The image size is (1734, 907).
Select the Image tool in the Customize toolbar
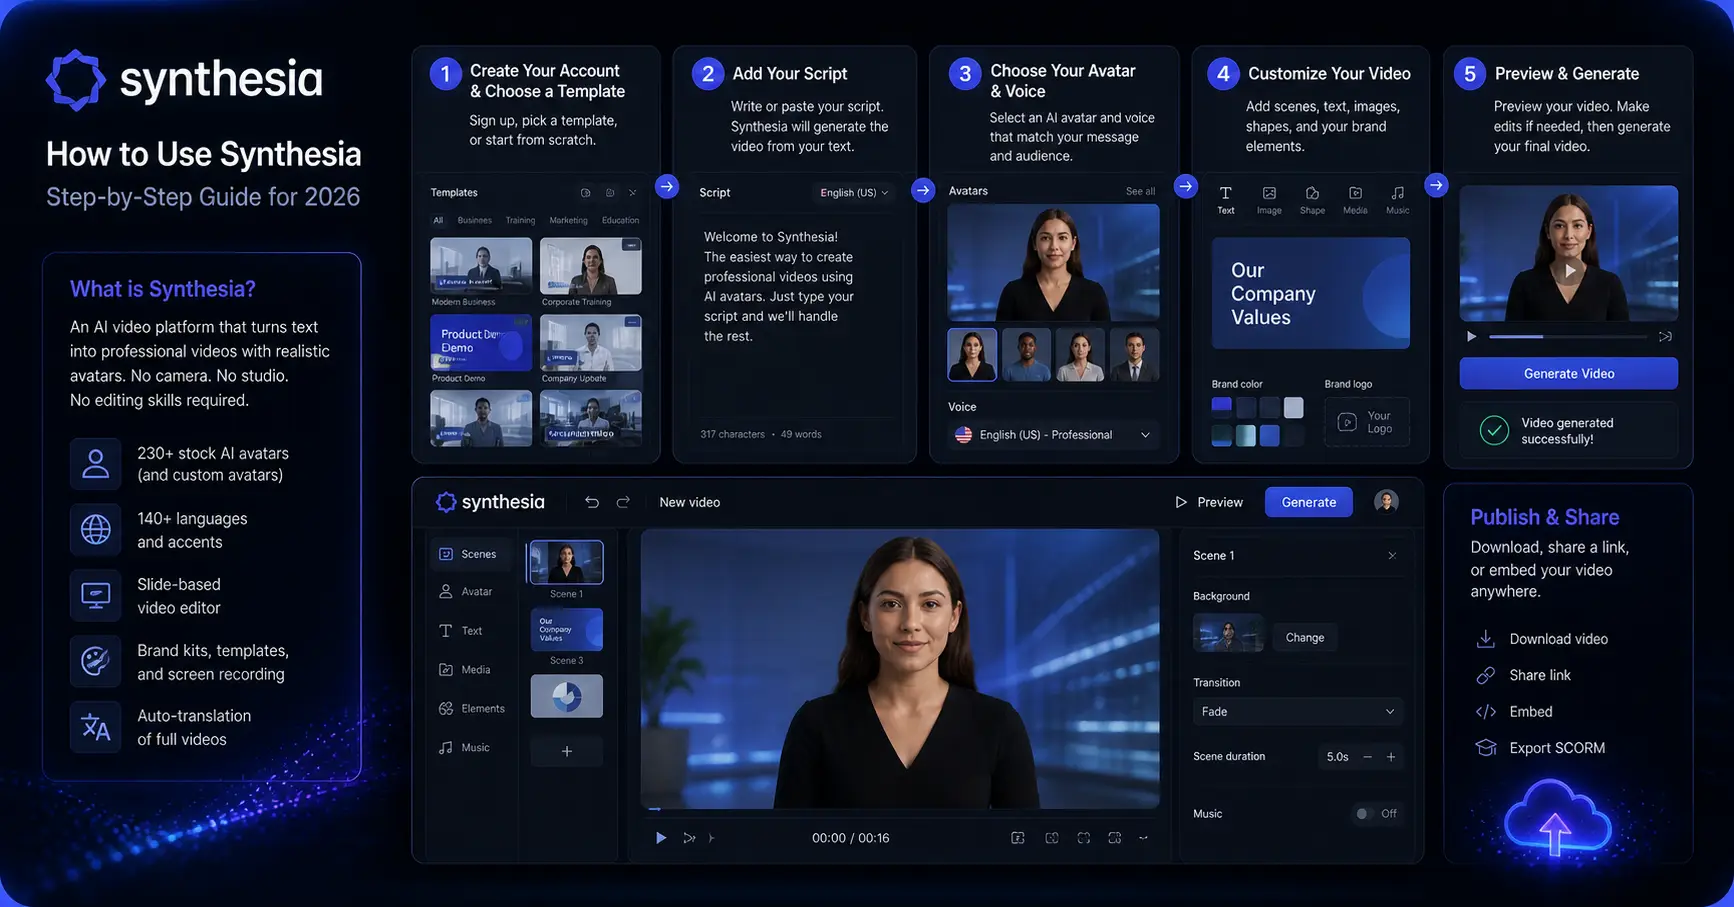point(1269,200)
